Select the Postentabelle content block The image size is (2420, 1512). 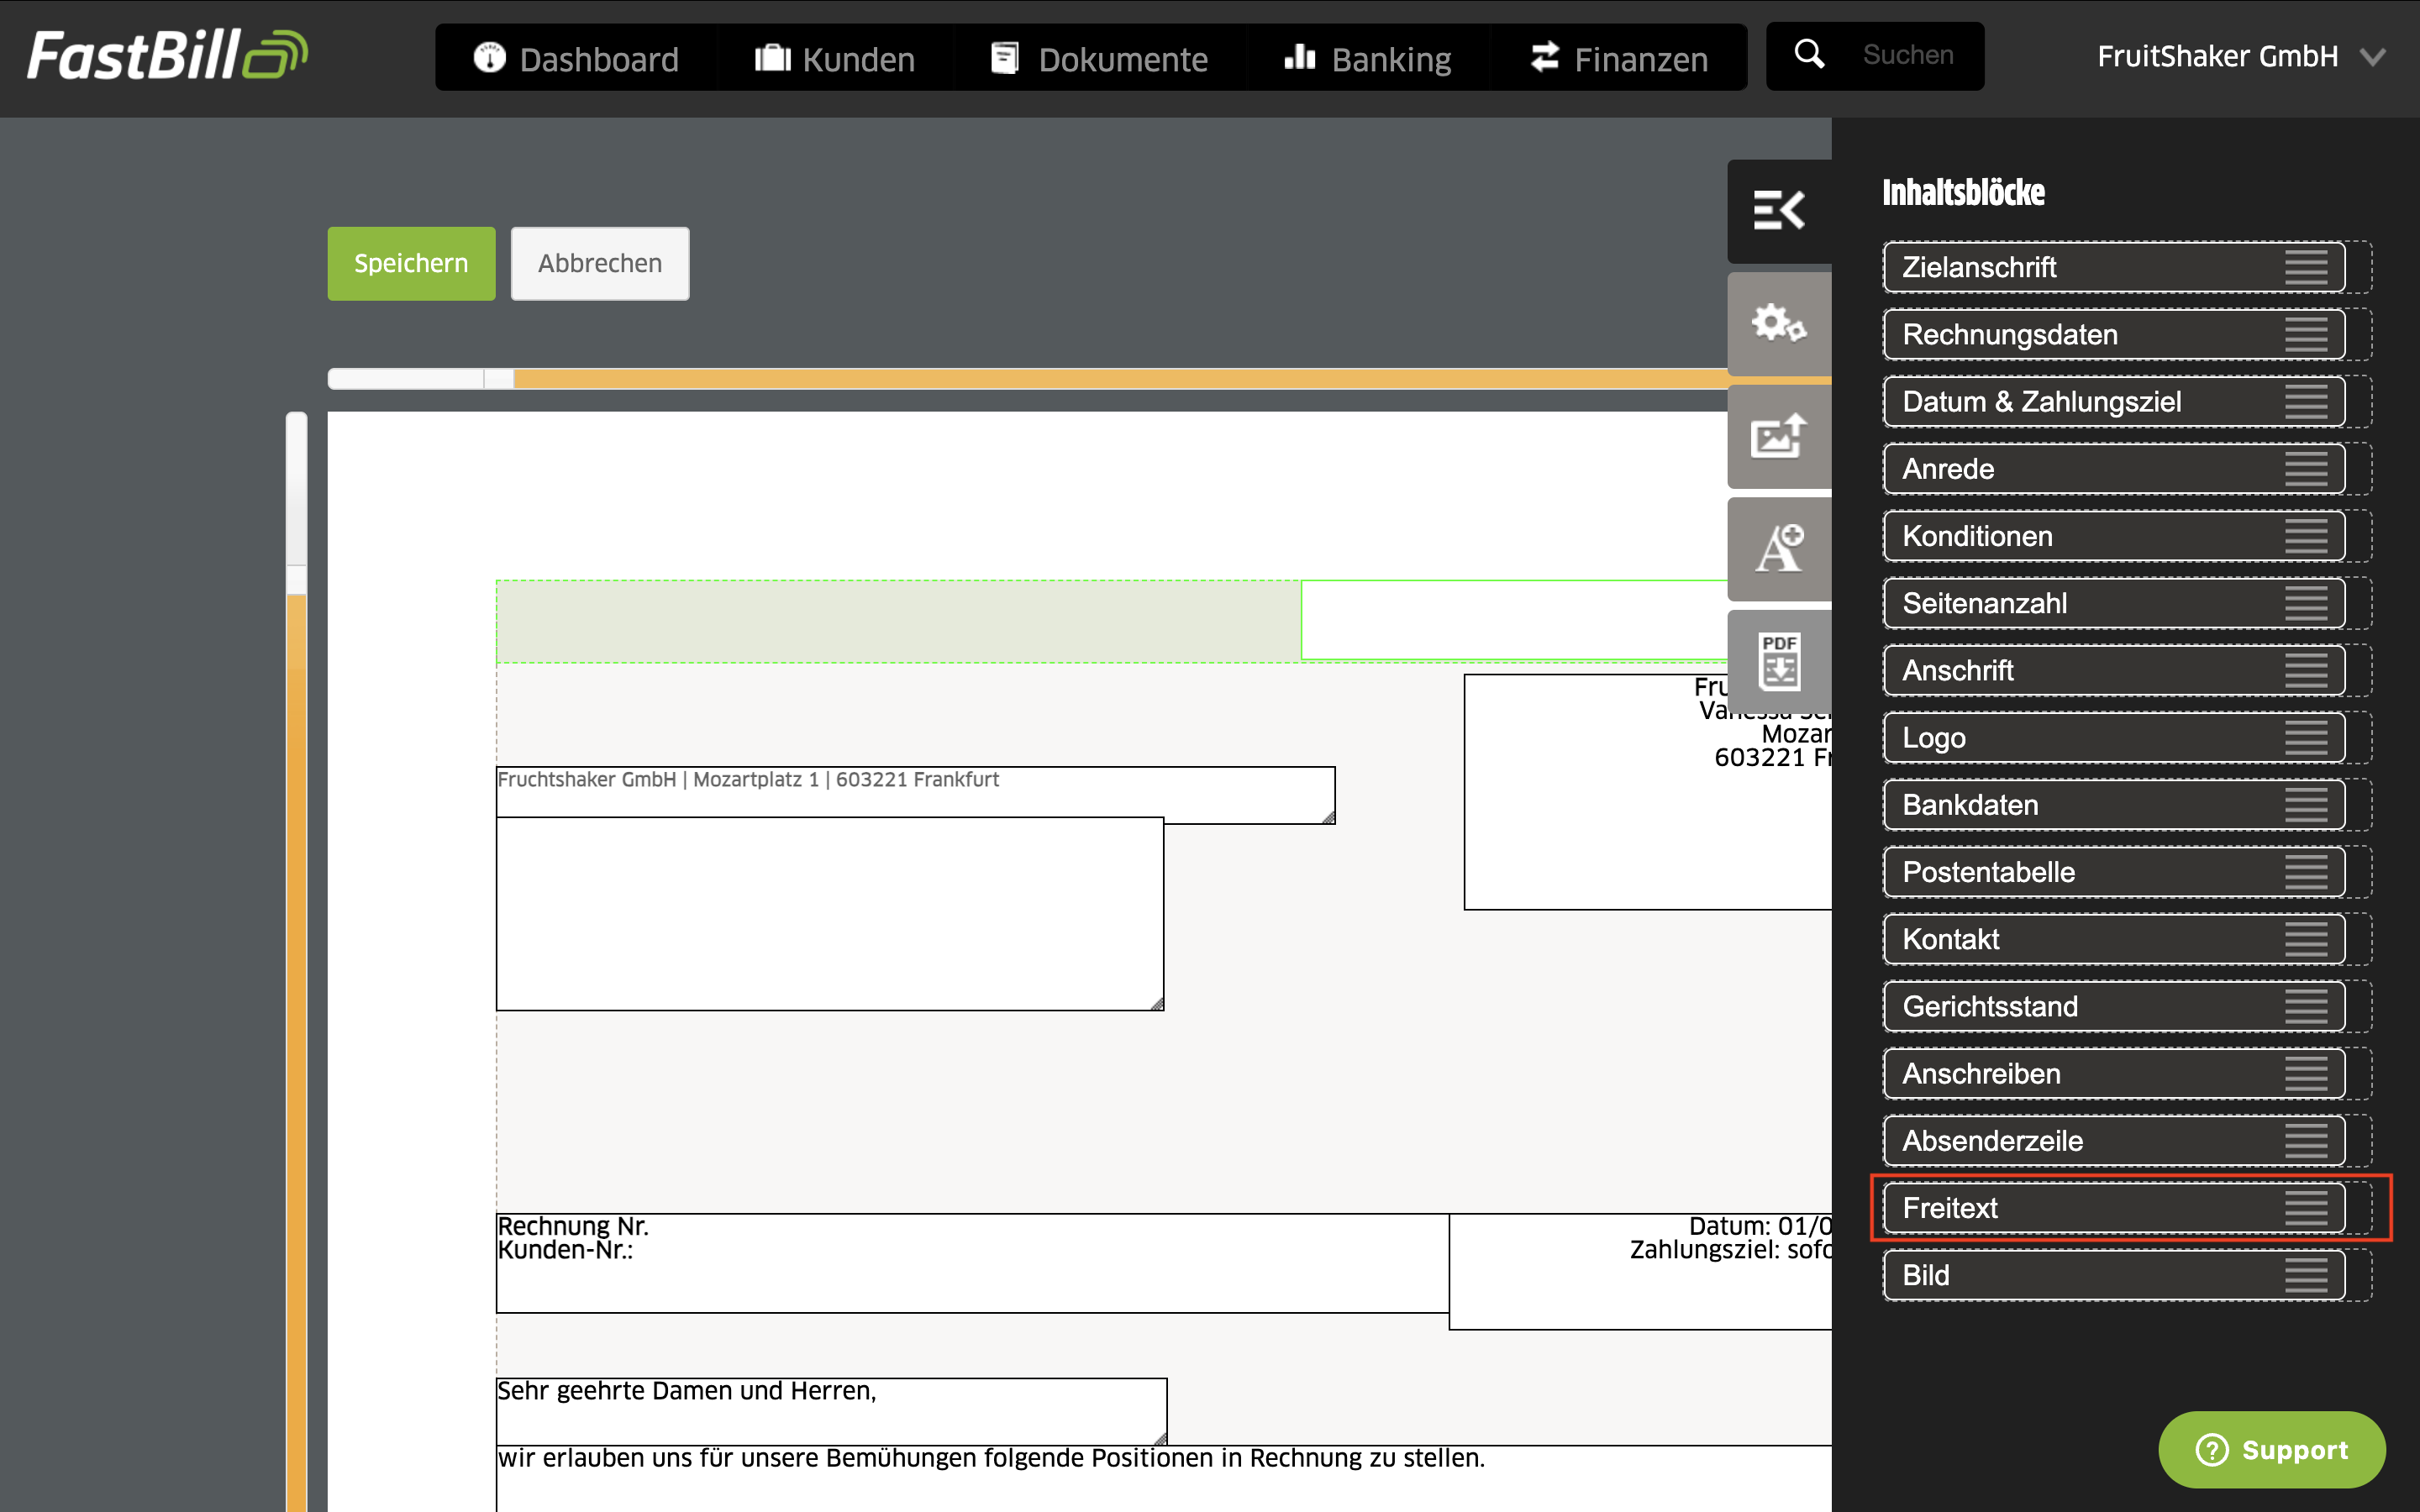[x=2114, y=872]
